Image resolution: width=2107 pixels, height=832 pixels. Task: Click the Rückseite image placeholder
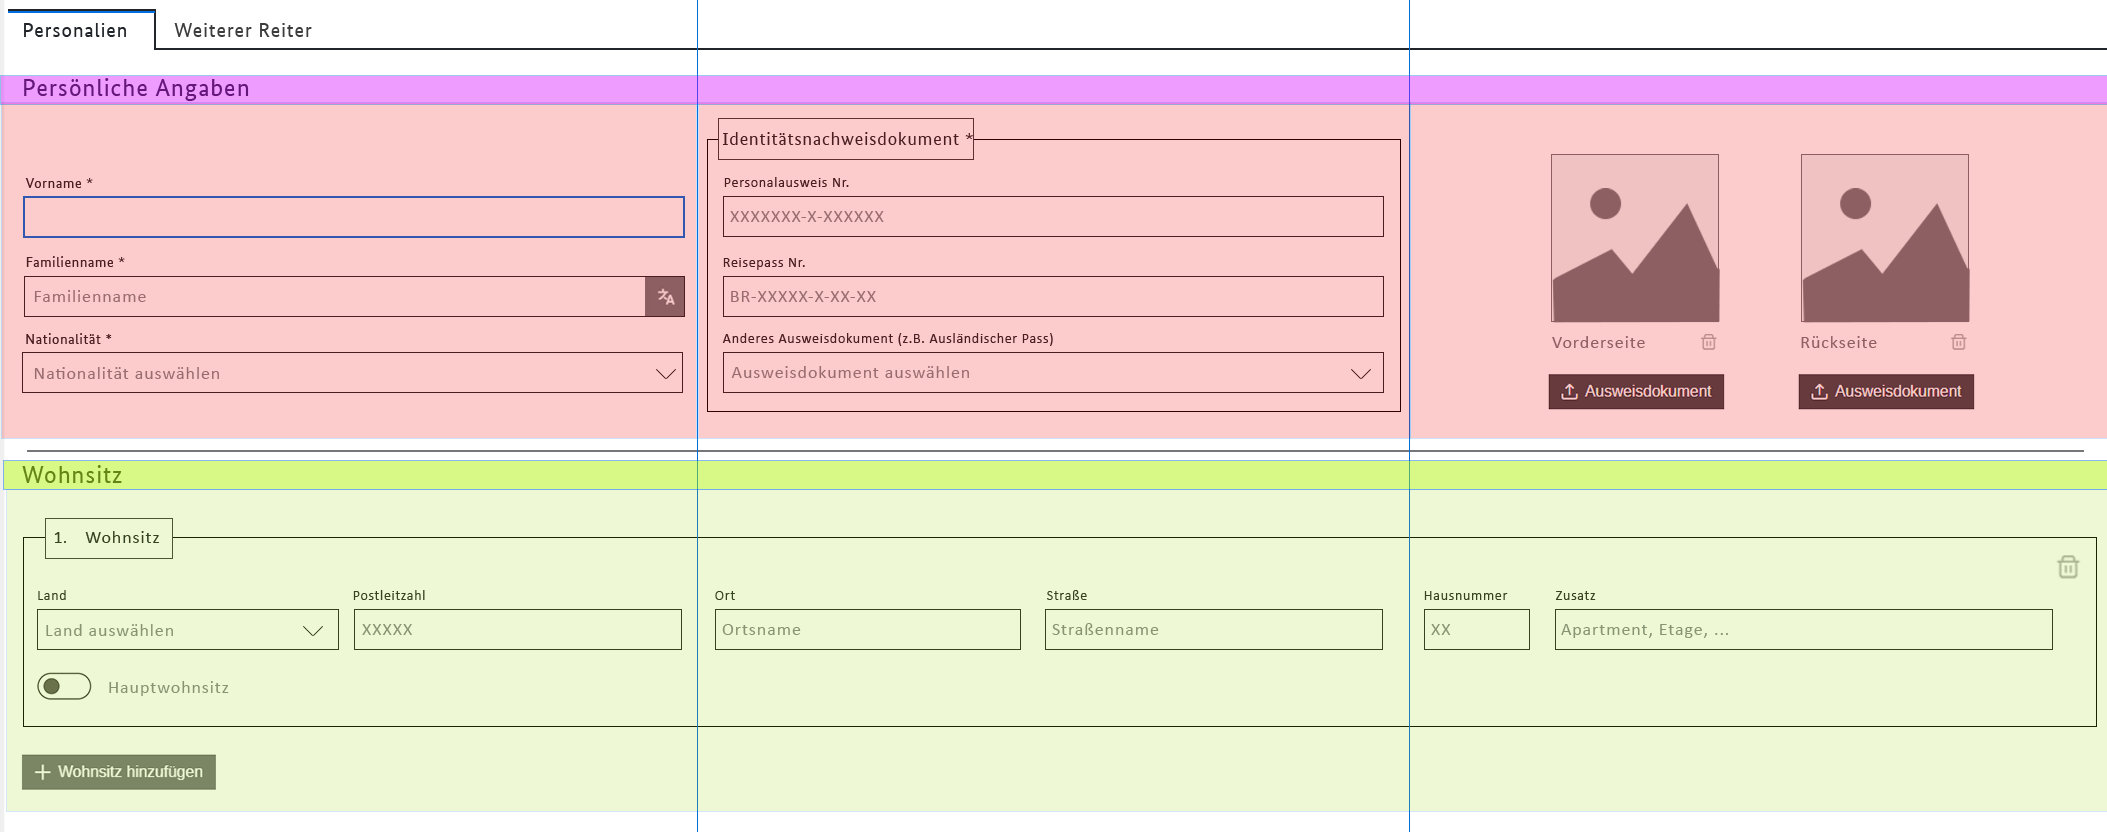1885,238
